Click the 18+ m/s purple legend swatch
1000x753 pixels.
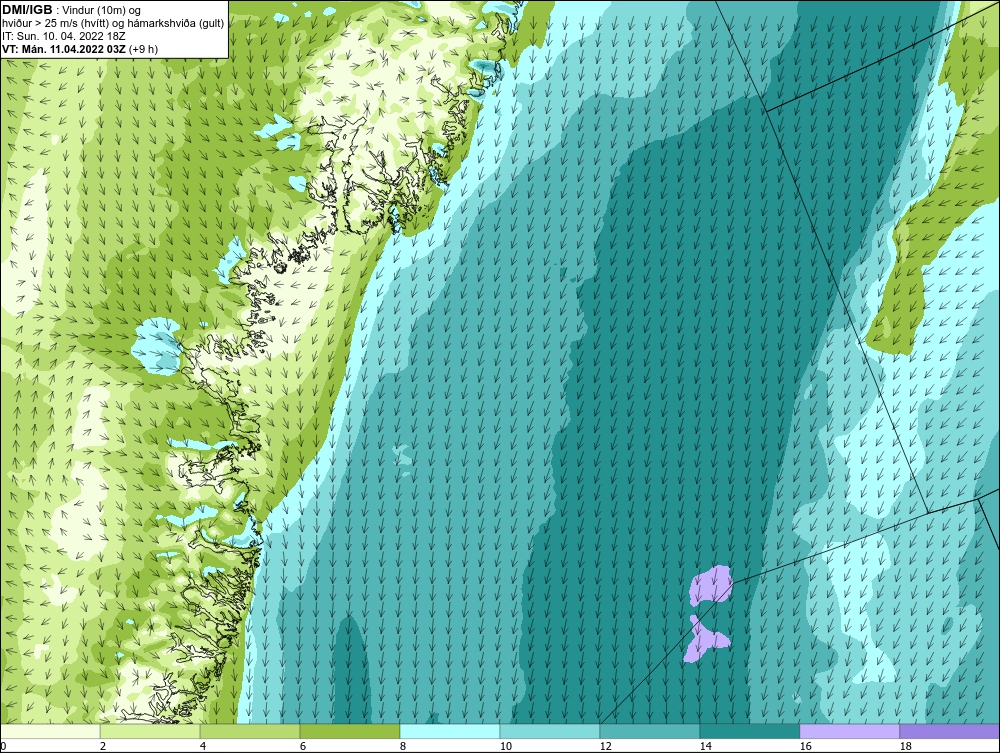coord(950,731)
